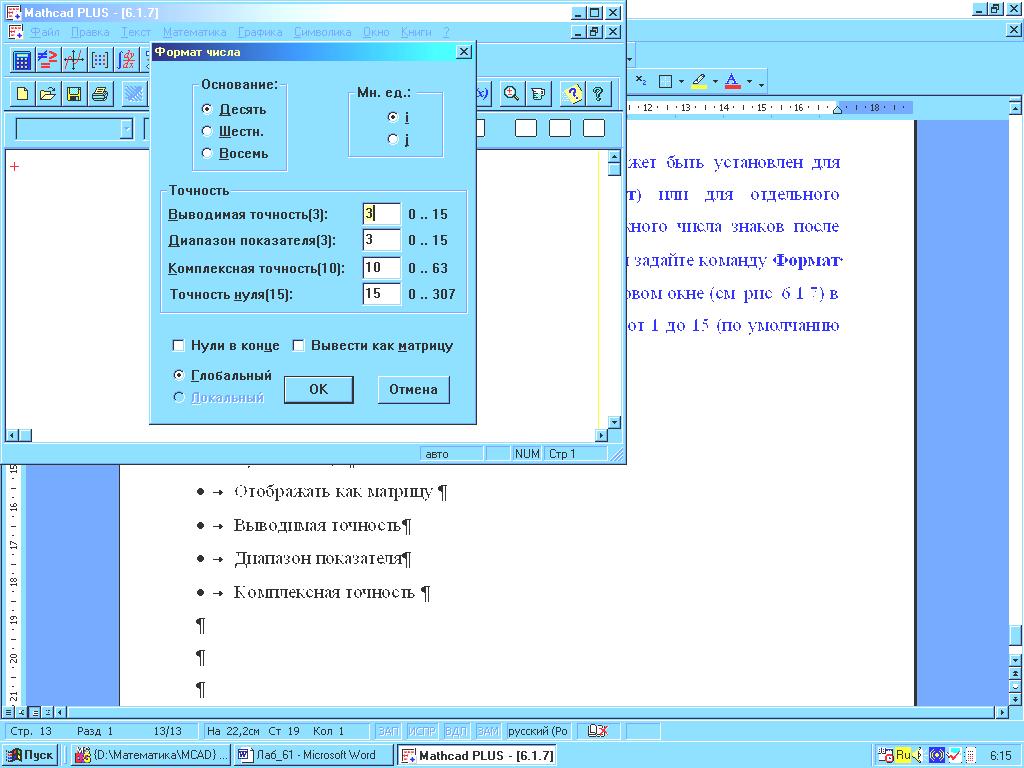This screenshot has width=1024, height=768.
Task: Open the calculus integral and derivative palette
Action: (125, 60)
